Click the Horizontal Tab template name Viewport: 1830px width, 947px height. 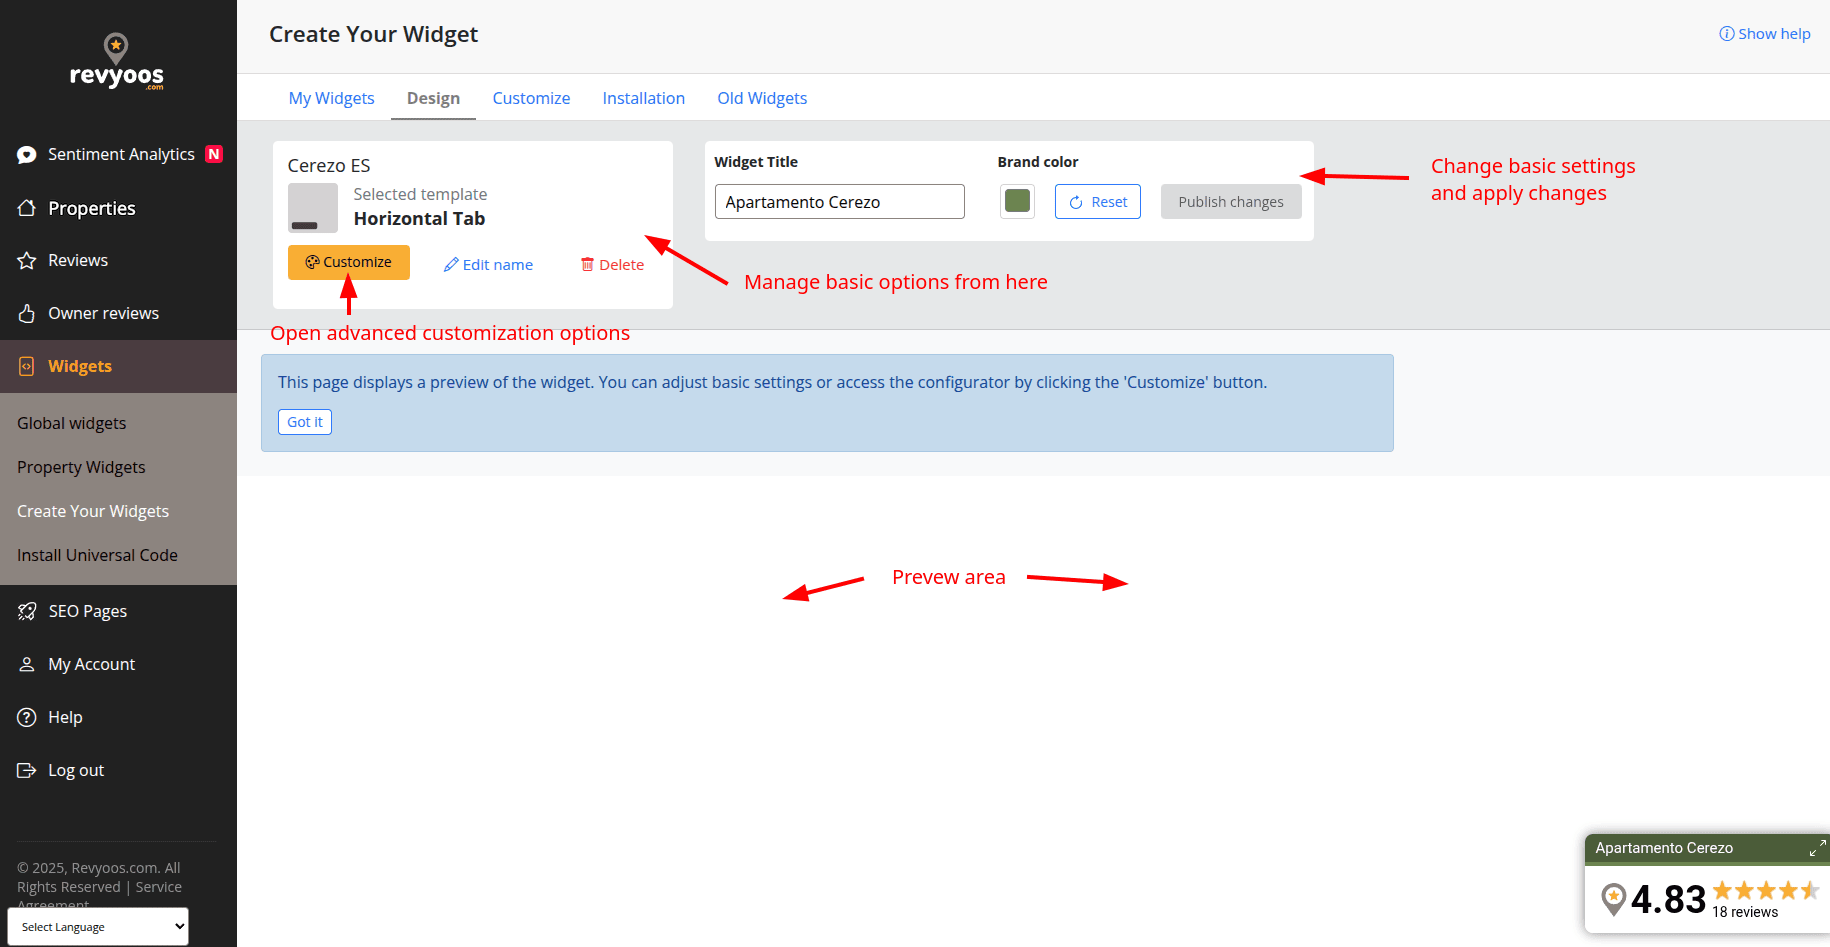(x=419, y=219)
